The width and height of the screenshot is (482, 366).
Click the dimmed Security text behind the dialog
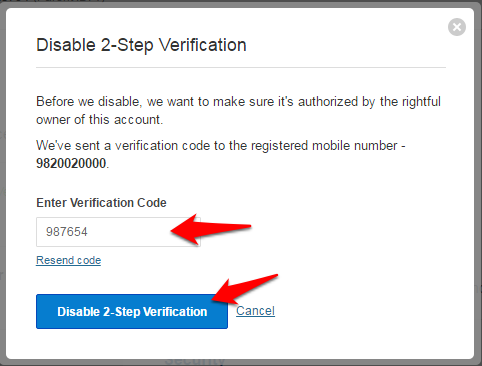coord(195,360)
